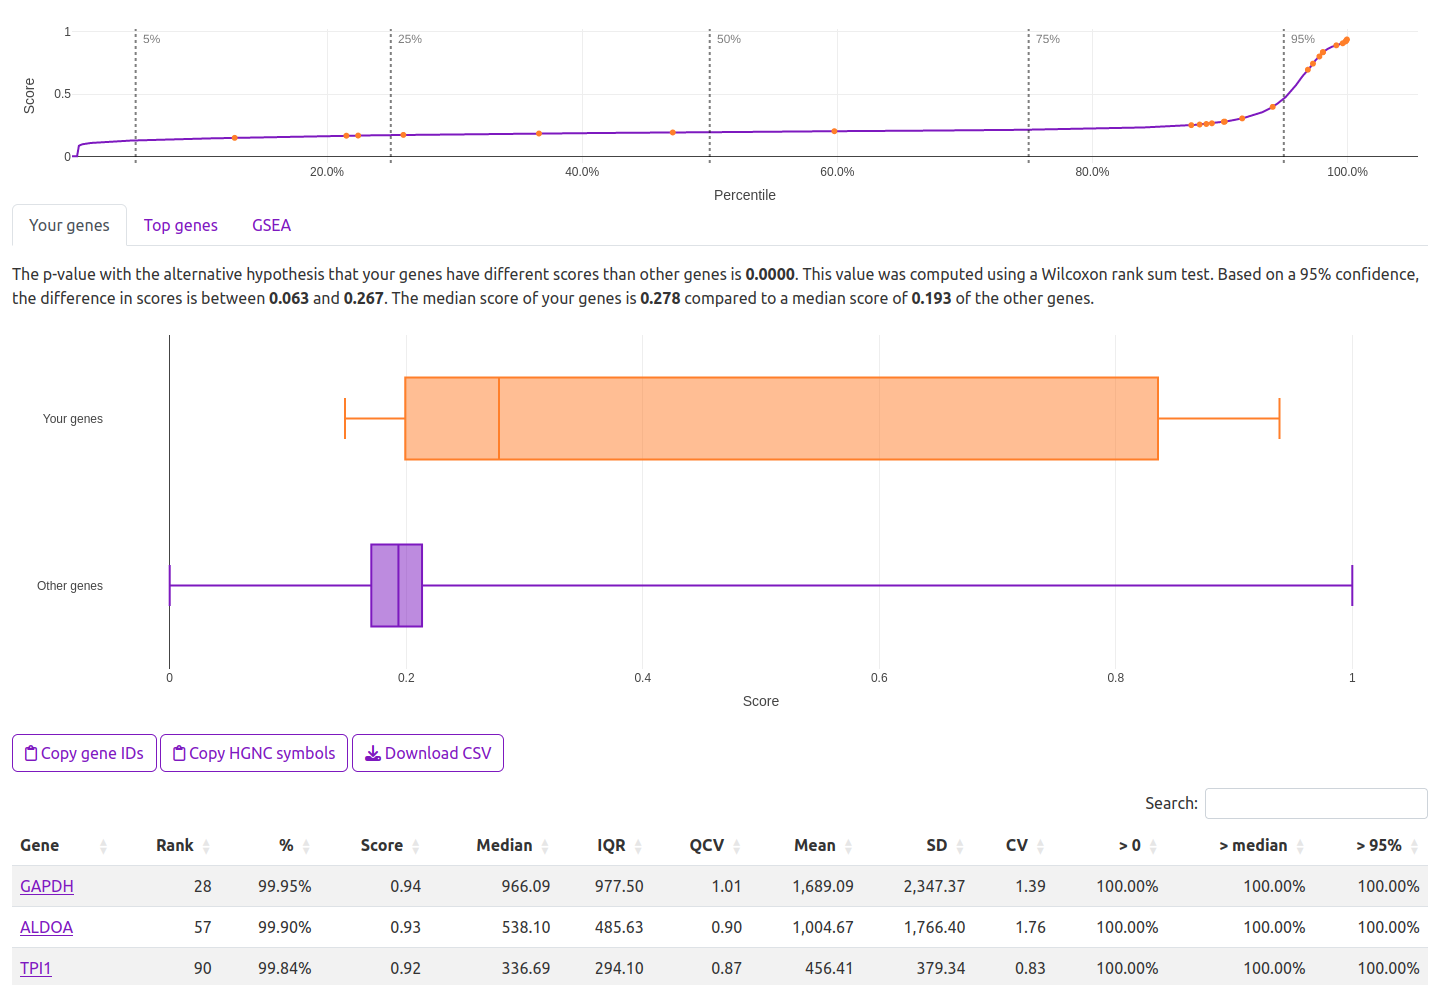Open the GAPDH gene link

click(47, 886)
